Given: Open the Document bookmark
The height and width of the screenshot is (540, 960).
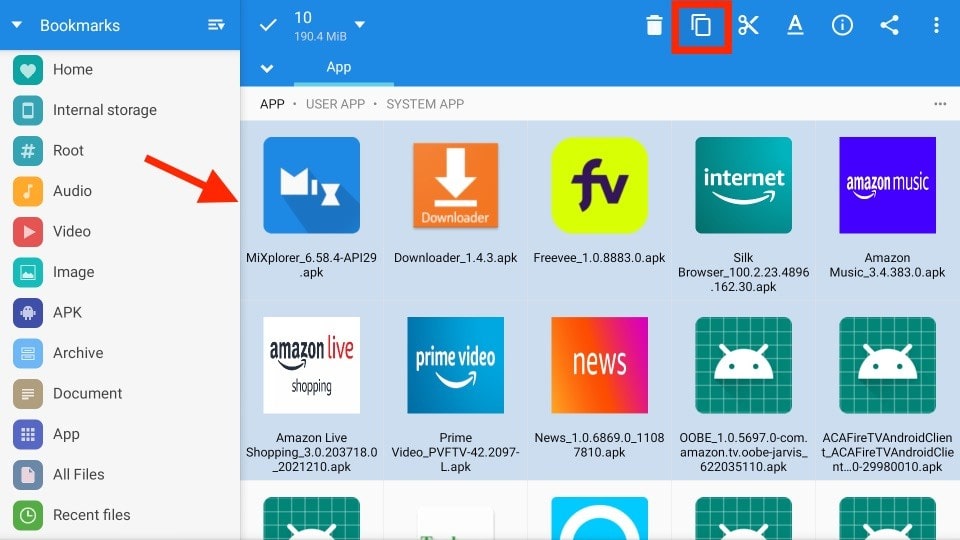Looking at the screenshot, I should (120, 393).
